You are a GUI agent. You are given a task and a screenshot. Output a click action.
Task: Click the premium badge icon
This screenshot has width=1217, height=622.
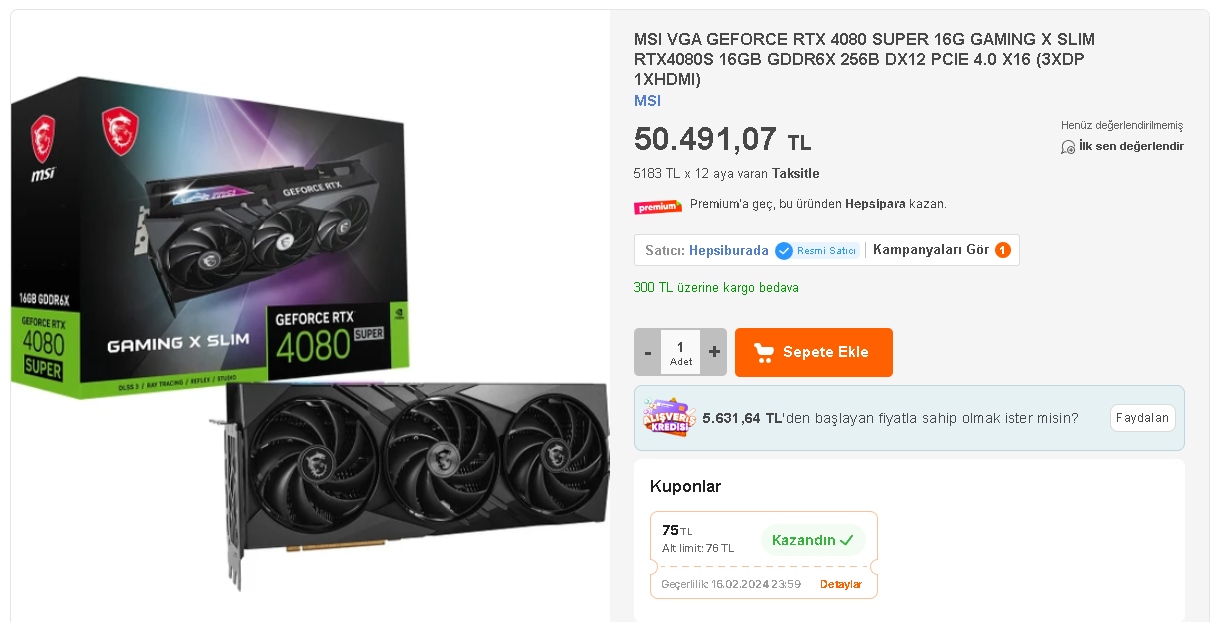pyautogui.click(x=658, y=206)
